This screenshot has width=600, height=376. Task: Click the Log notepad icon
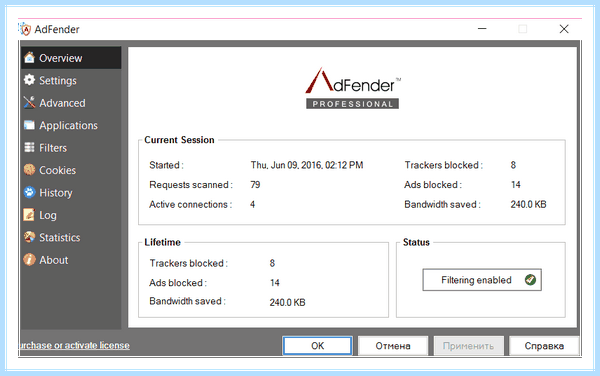coord(29,215)
